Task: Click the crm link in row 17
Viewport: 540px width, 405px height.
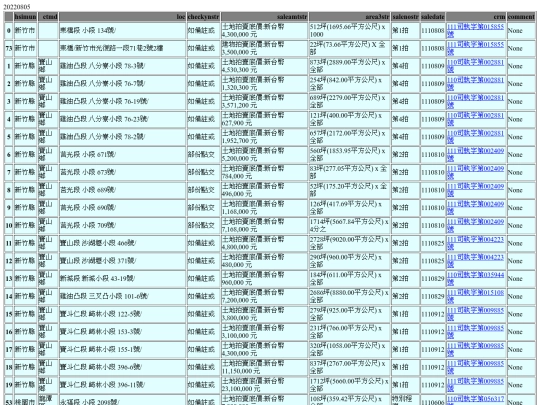Action: [475, 350]
